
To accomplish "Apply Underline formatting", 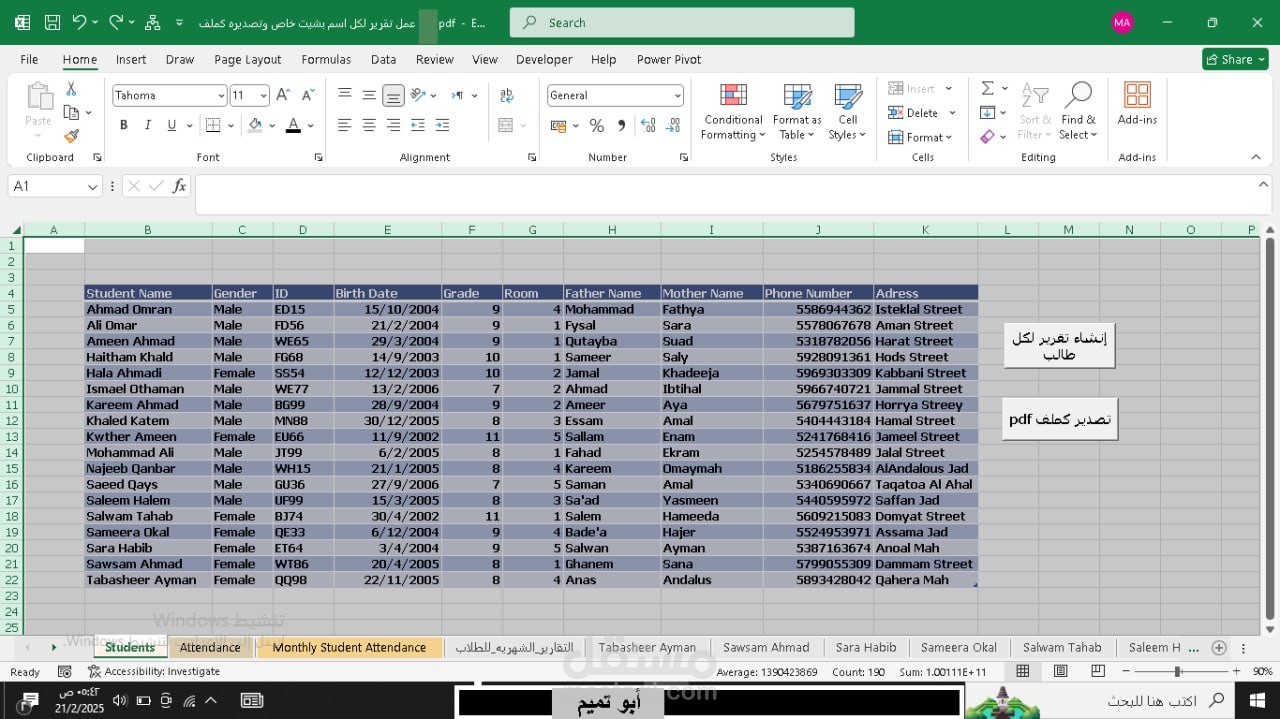I will pyautogui.click(x=172, y=125).
